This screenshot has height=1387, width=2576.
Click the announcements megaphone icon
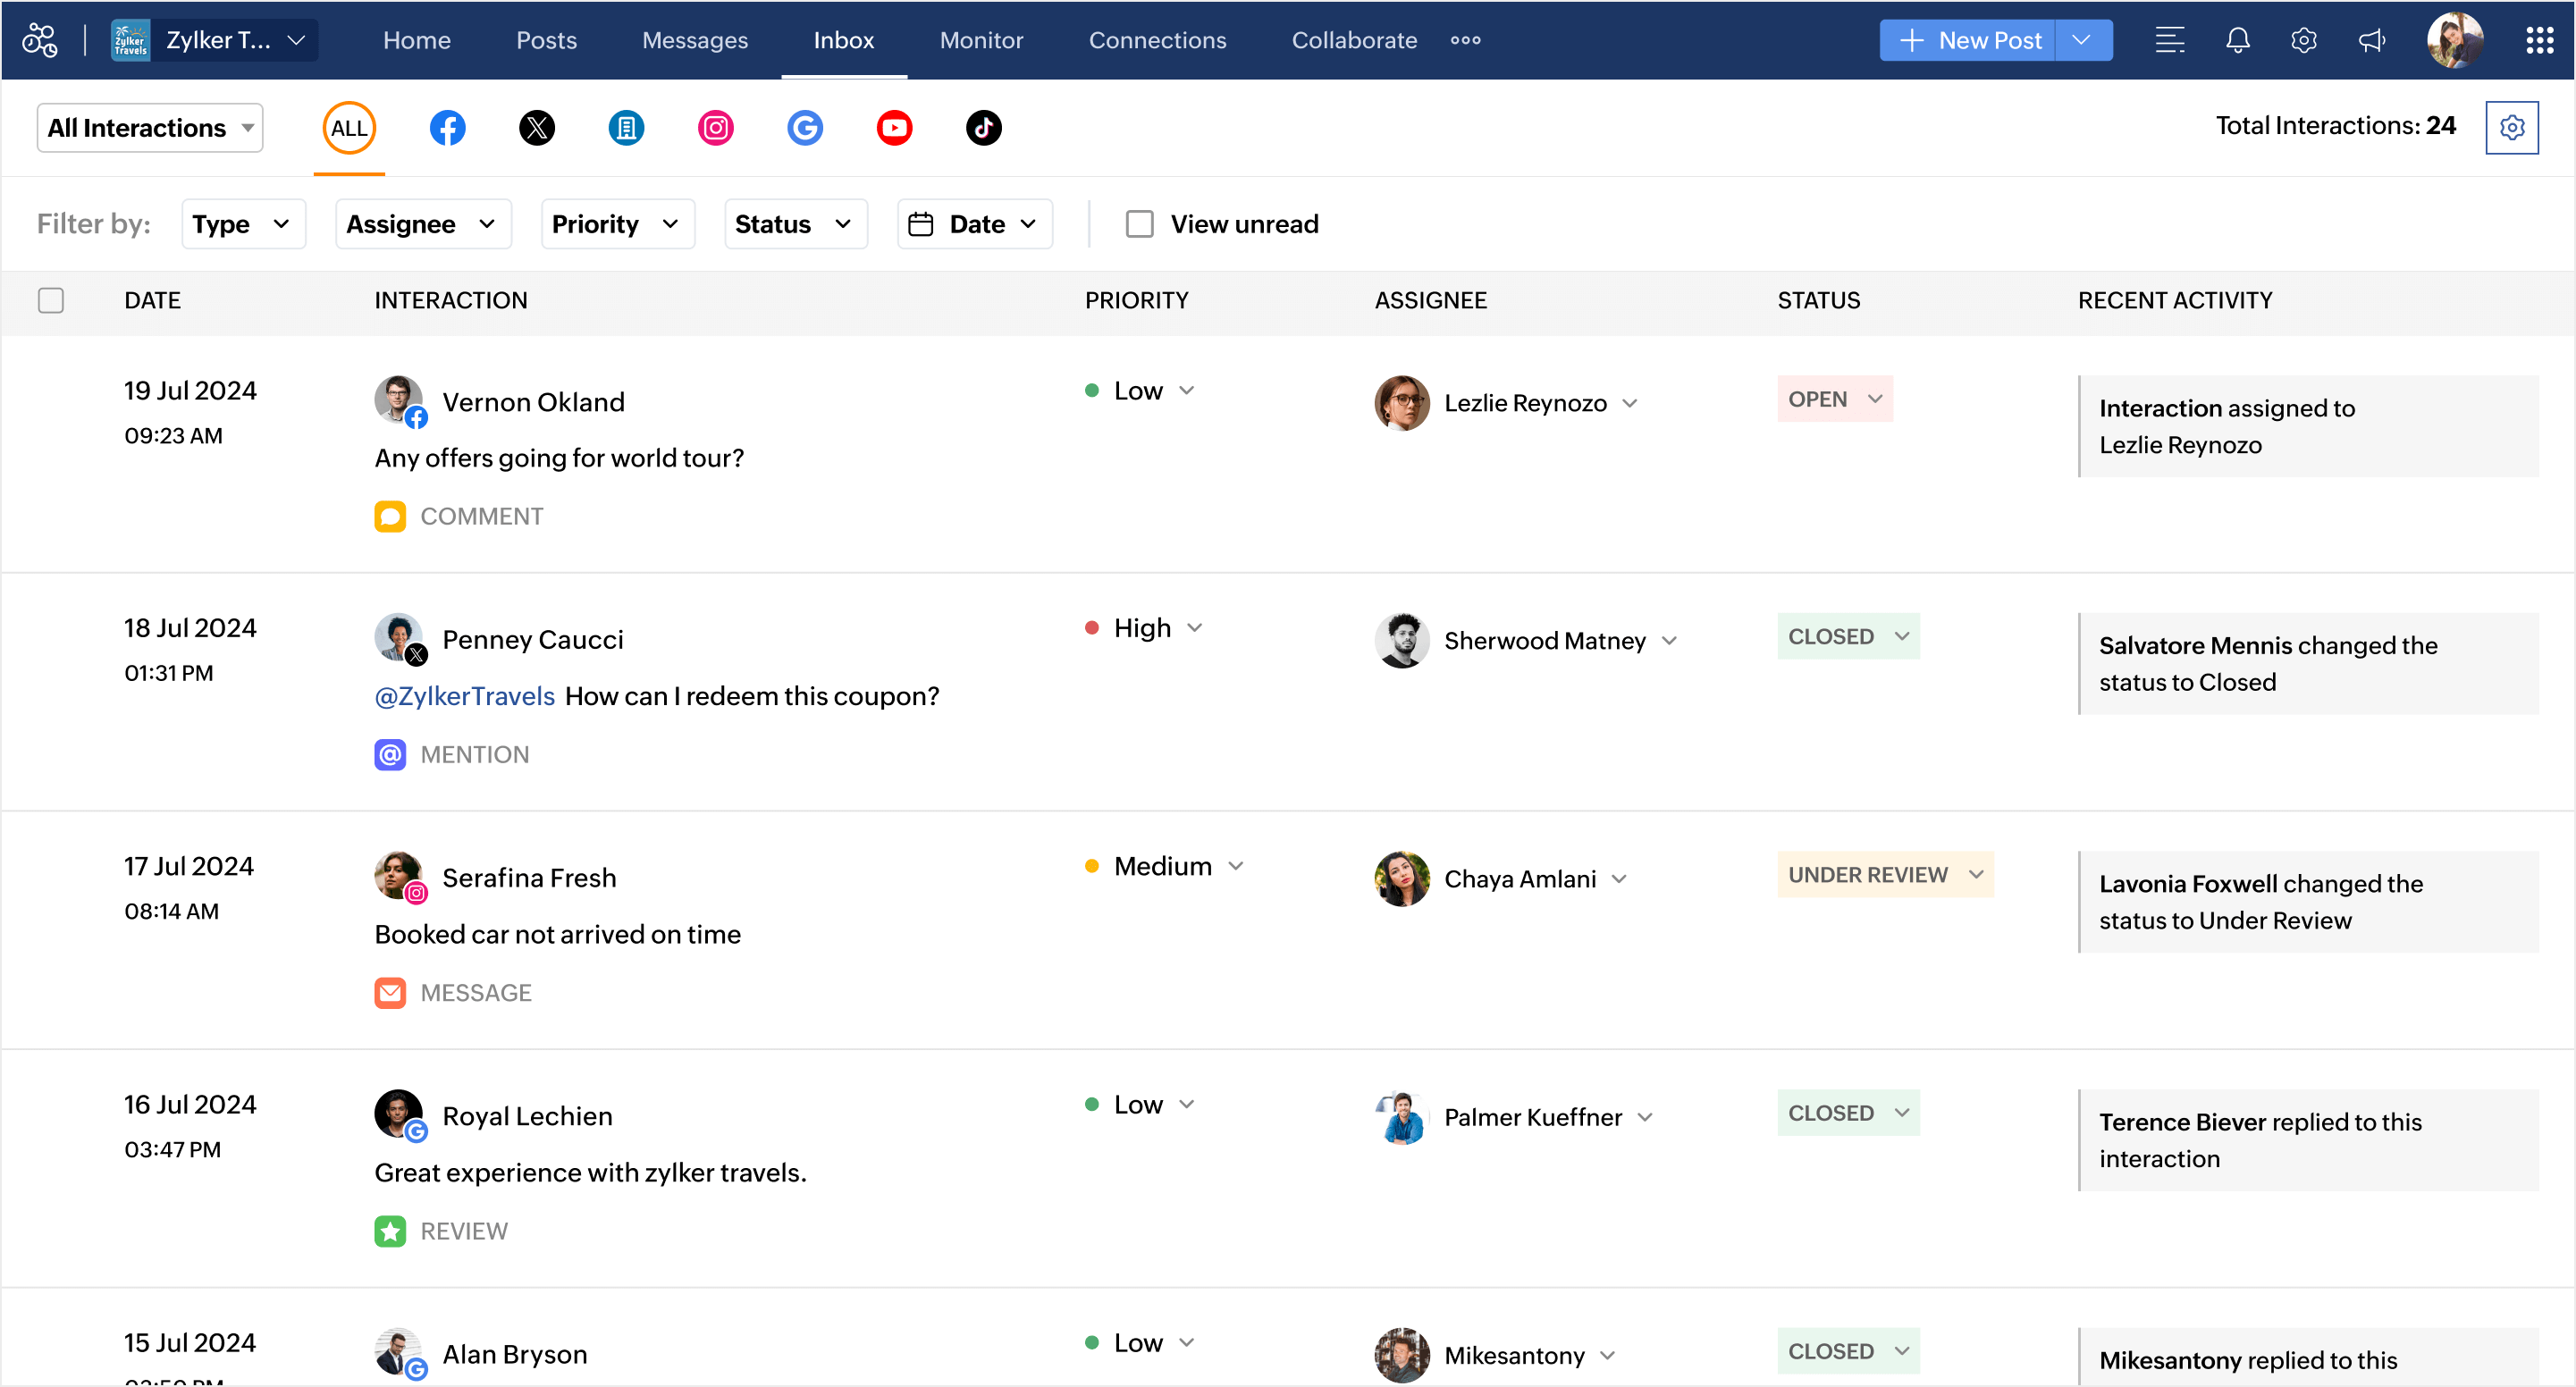pos(2371,40)
